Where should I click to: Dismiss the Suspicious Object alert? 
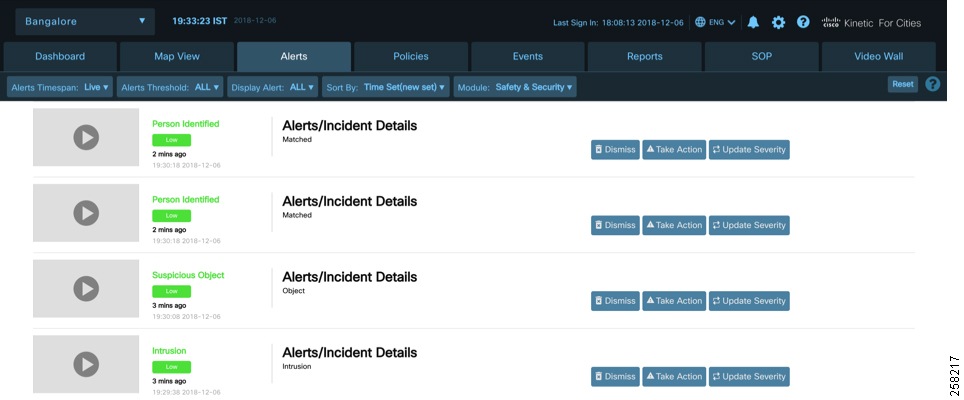coord(615,301)
